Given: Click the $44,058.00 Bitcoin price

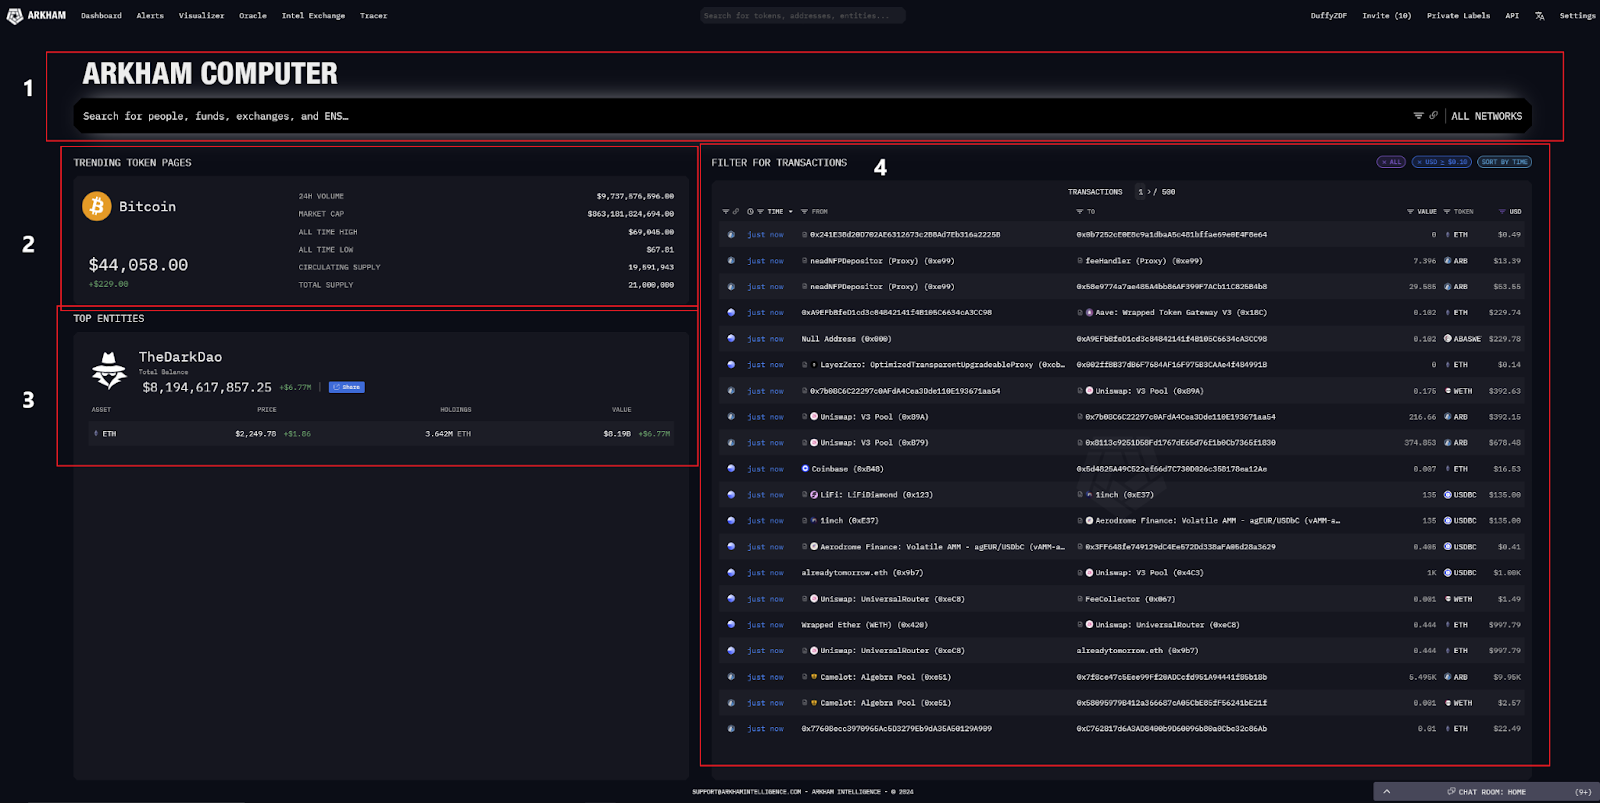Looking at the screenshot, I should (x=138, y=265).
